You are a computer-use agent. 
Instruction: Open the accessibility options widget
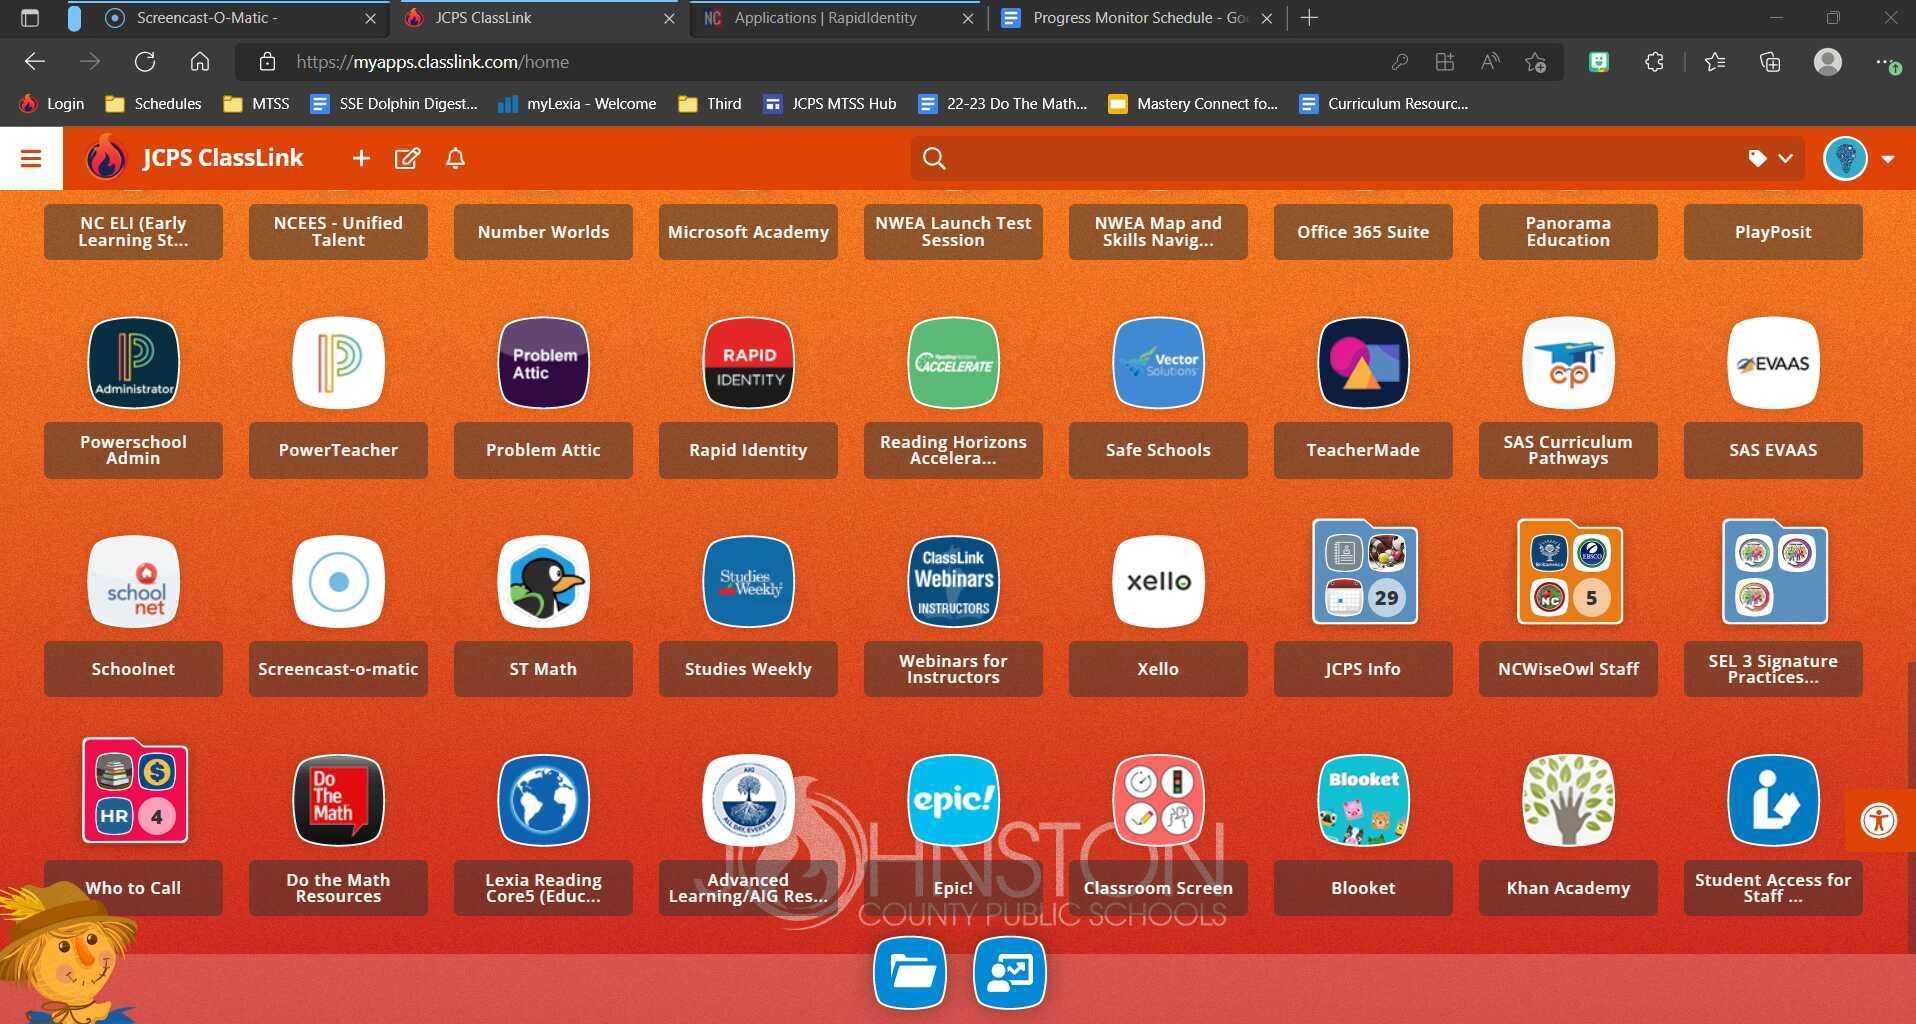1878,820
